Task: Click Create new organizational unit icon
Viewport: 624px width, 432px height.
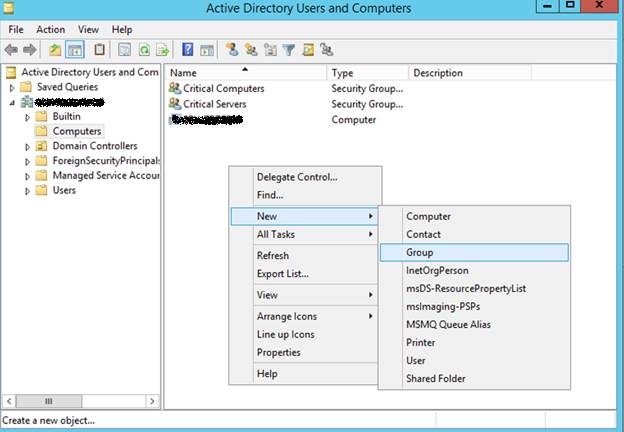Action: pyautogui.click(x=270, y=50)
